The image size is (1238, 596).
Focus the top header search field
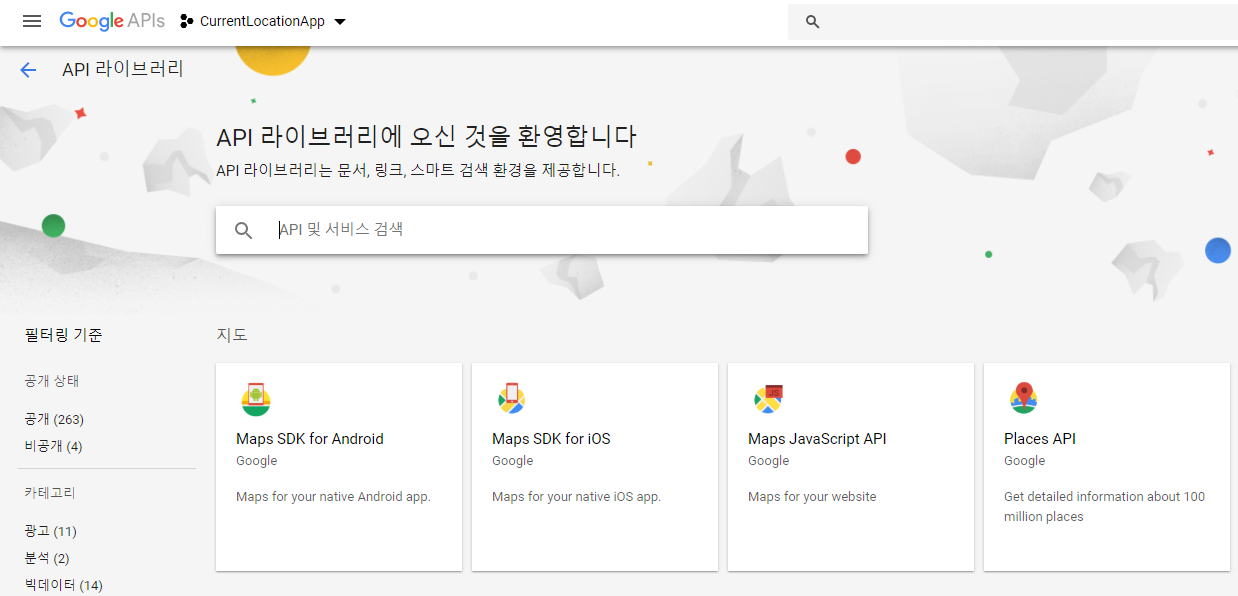(x=1013, y=21)
